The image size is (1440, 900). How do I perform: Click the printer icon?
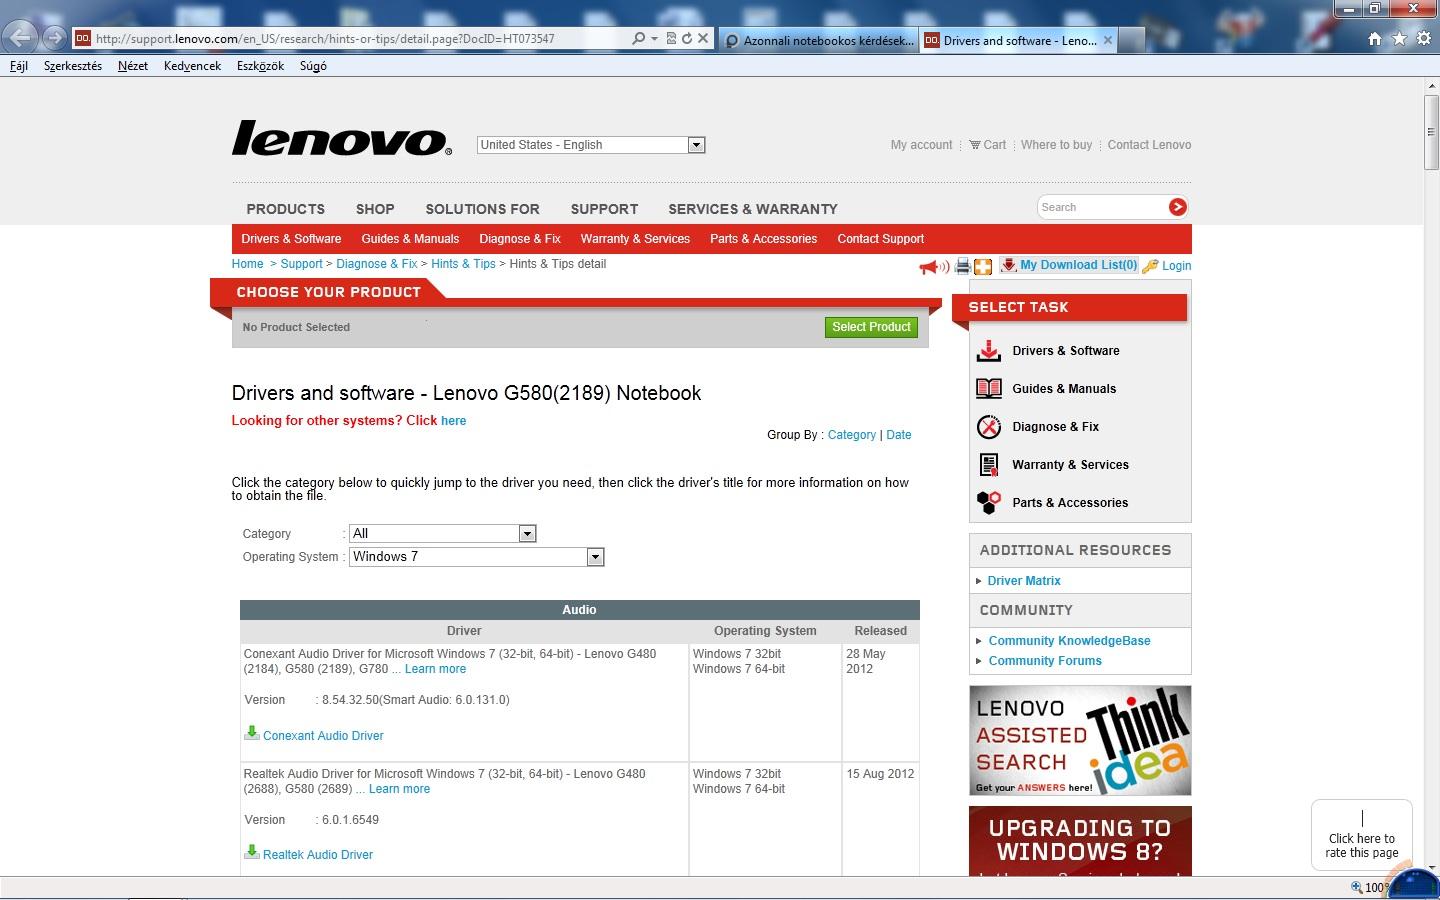coord(962,266)
